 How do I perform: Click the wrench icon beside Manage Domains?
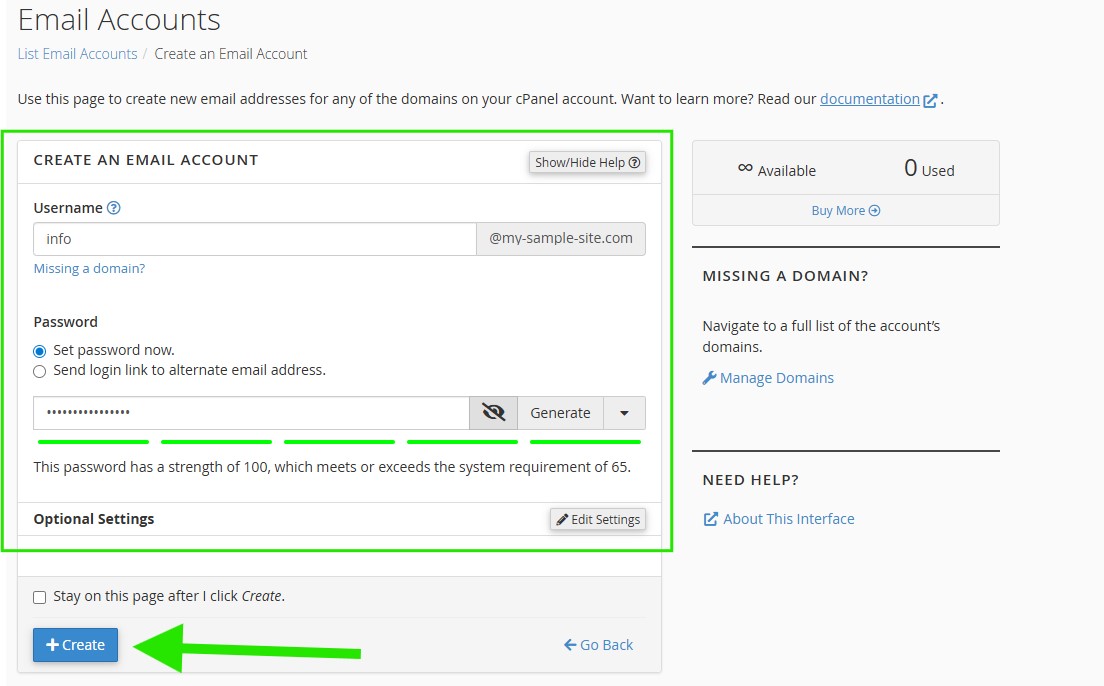tap(709, 378)
